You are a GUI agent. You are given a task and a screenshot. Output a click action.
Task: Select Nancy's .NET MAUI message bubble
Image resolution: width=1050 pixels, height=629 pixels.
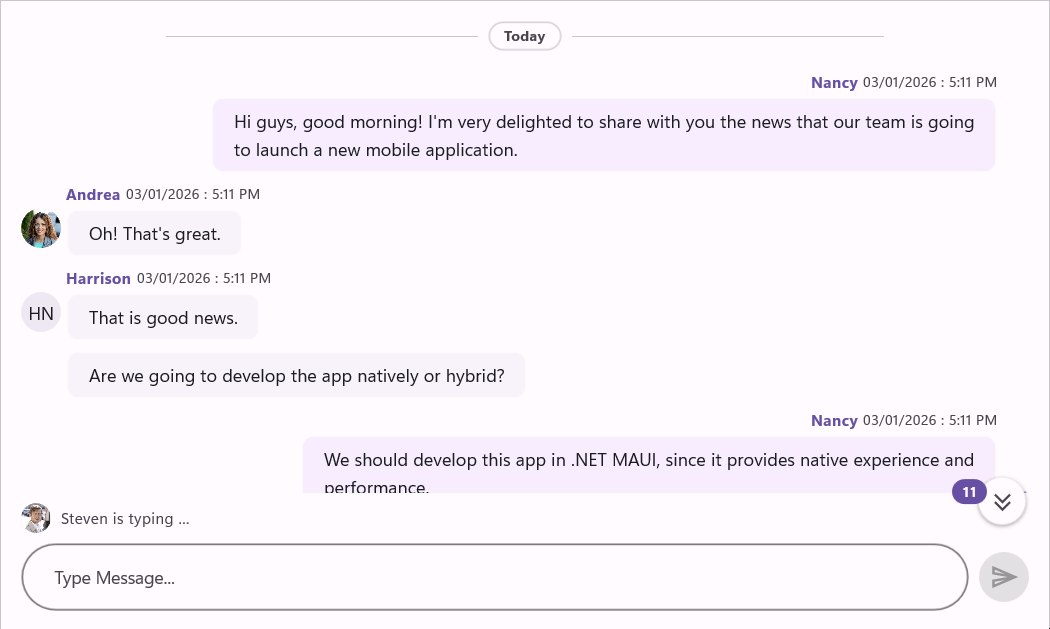648,462
